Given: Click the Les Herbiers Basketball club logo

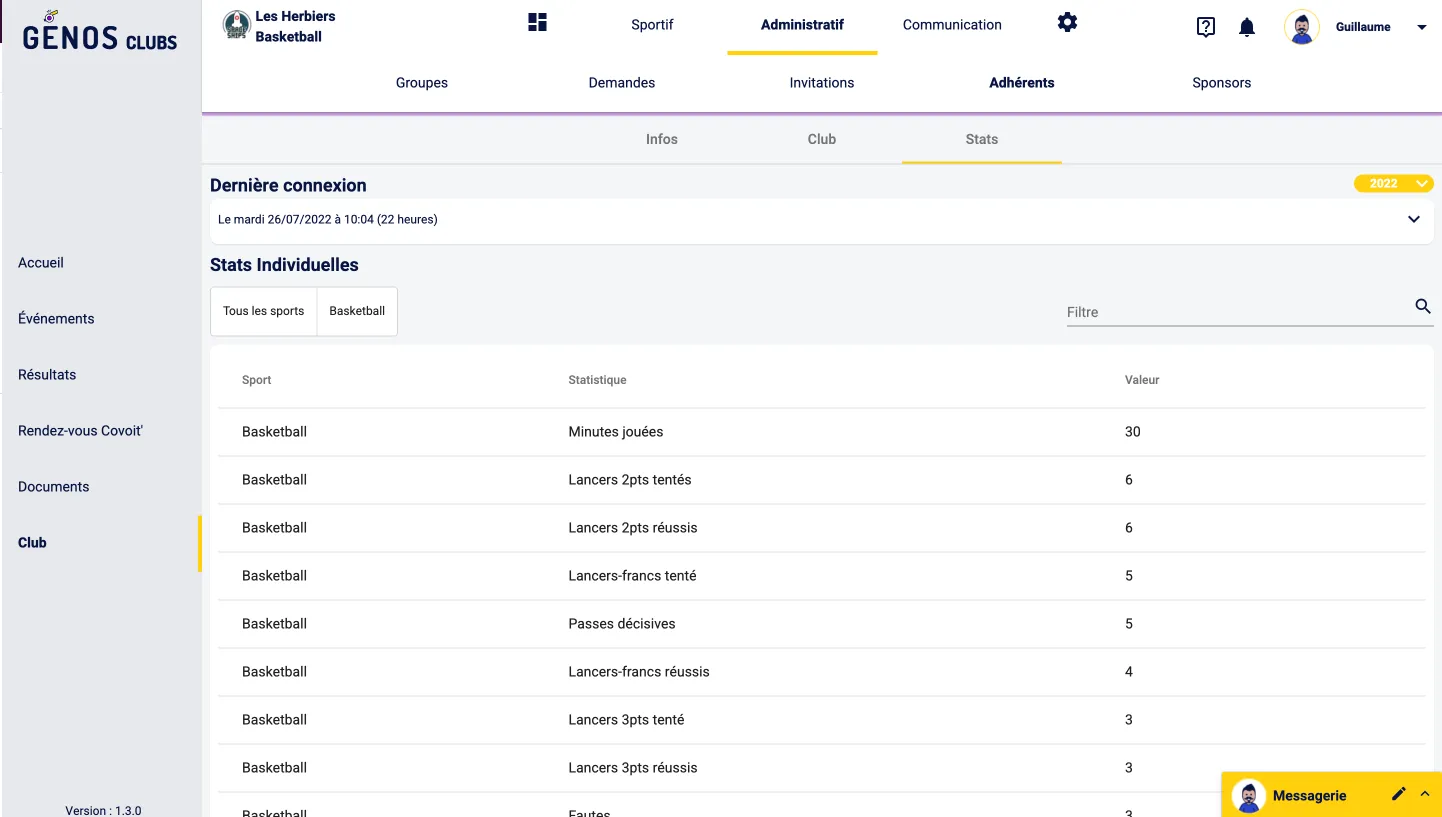Looking at the screenshot, I should tap(236, 26).
